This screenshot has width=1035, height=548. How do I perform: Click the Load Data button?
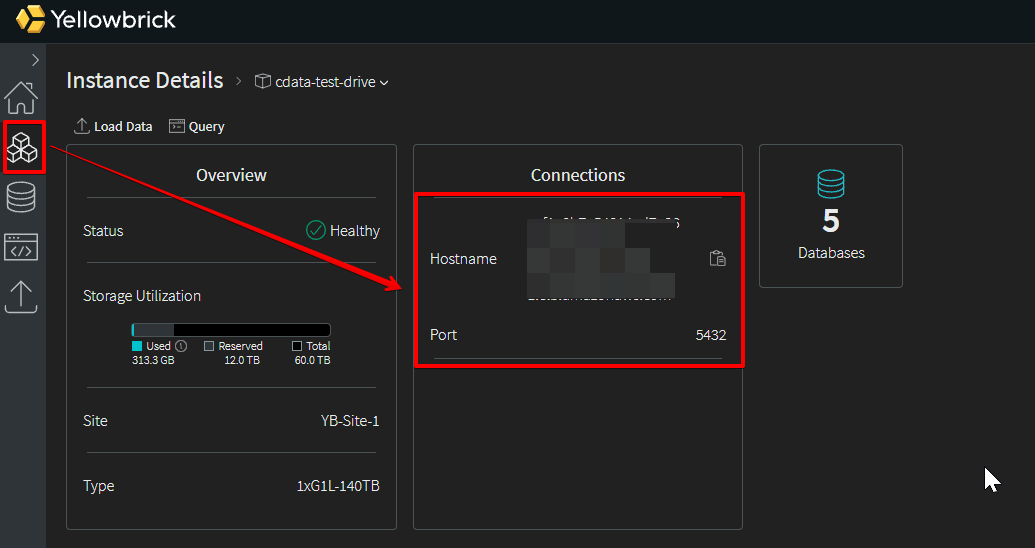[x=113, y=126]
